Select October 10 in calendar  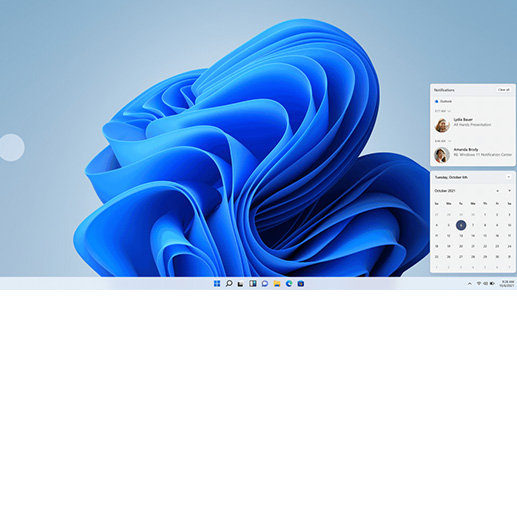click(509, 225)
